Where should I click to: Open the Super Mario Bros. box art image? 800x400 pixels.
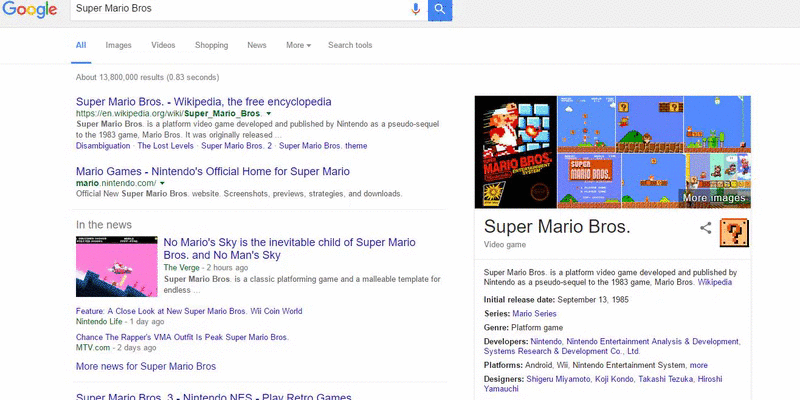pyautogui.click(x=516, y=152)
